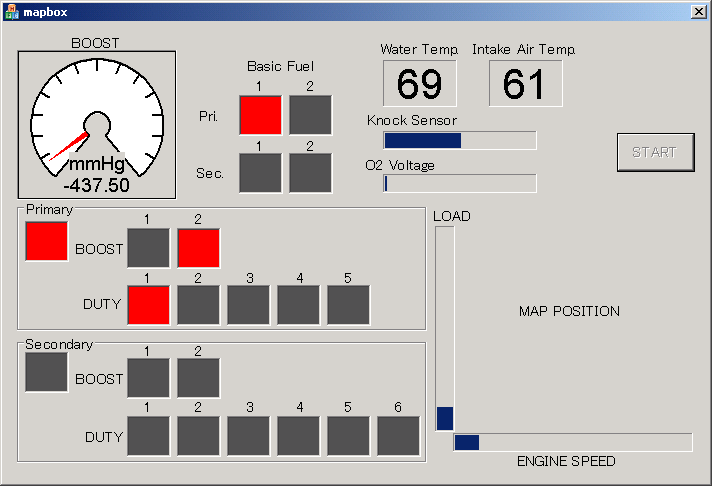Click Secondary DUTY indicator 3

(248, 435)
